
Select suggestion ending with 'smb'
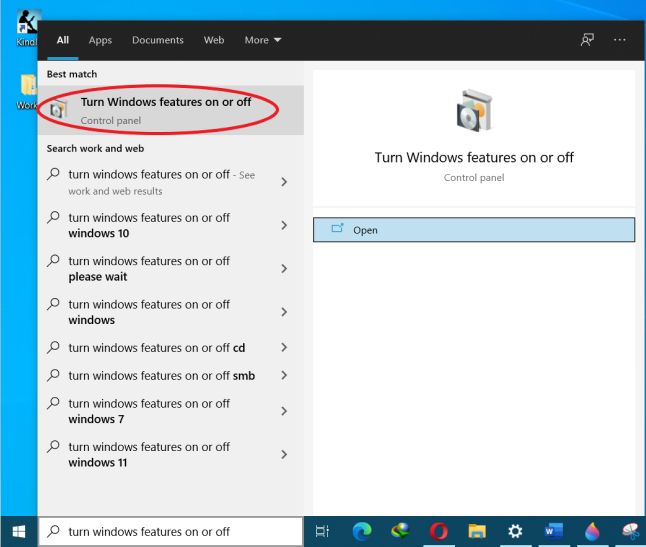pos(161,375)
